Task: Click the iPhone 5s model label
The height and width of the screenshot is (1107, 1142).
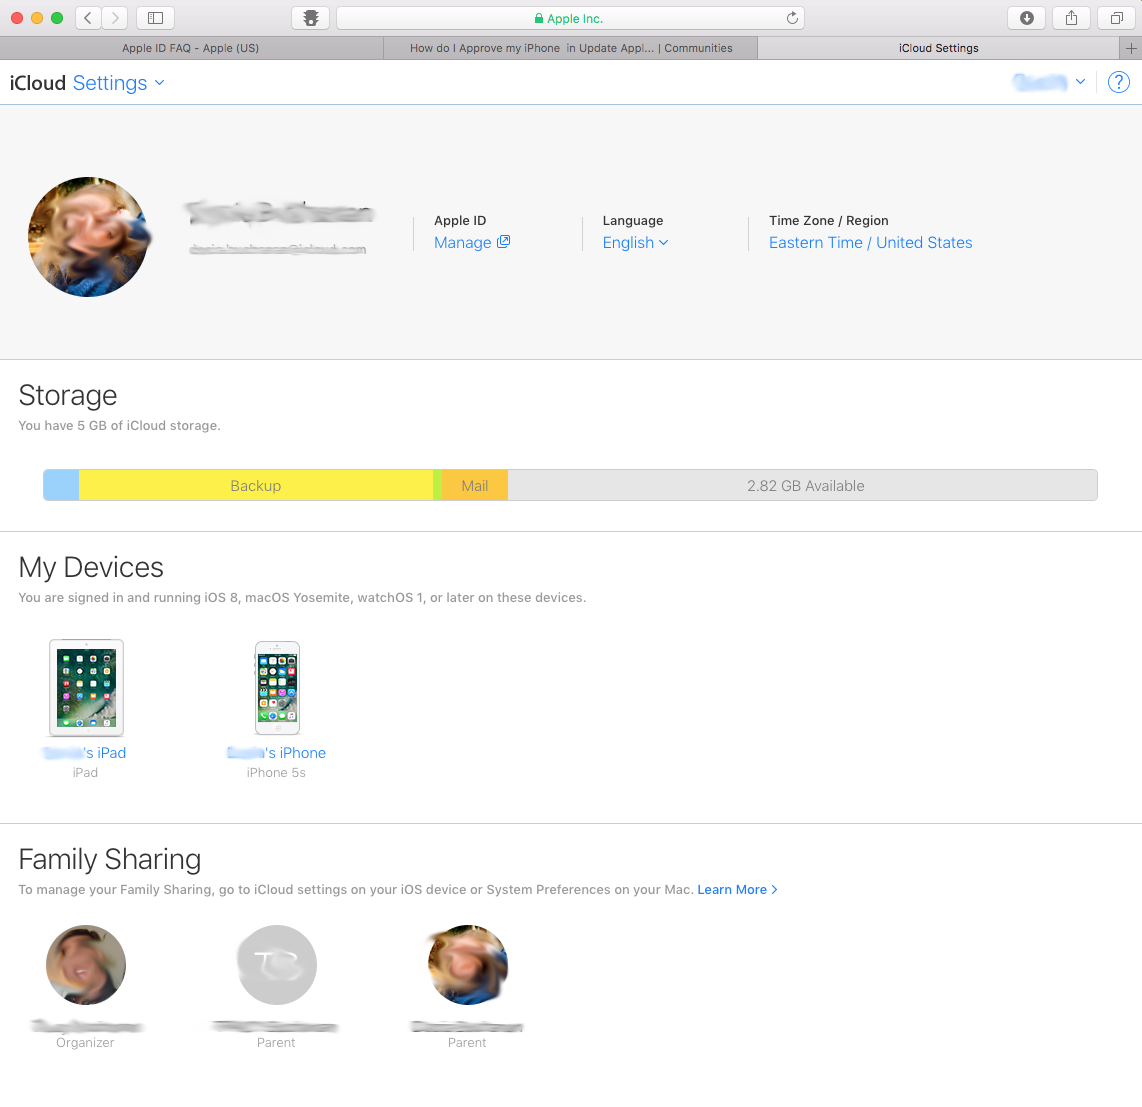Action: click(276, 773)
